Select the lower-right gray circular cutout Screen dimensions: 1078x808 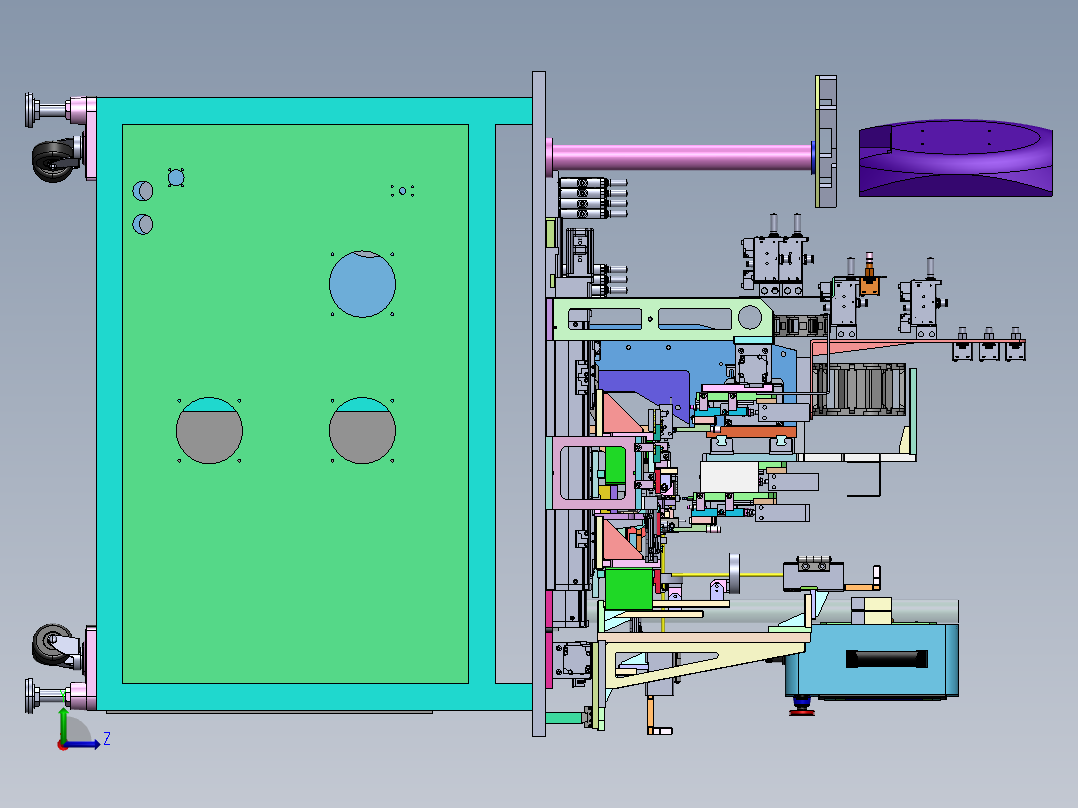tap(362, 430)
